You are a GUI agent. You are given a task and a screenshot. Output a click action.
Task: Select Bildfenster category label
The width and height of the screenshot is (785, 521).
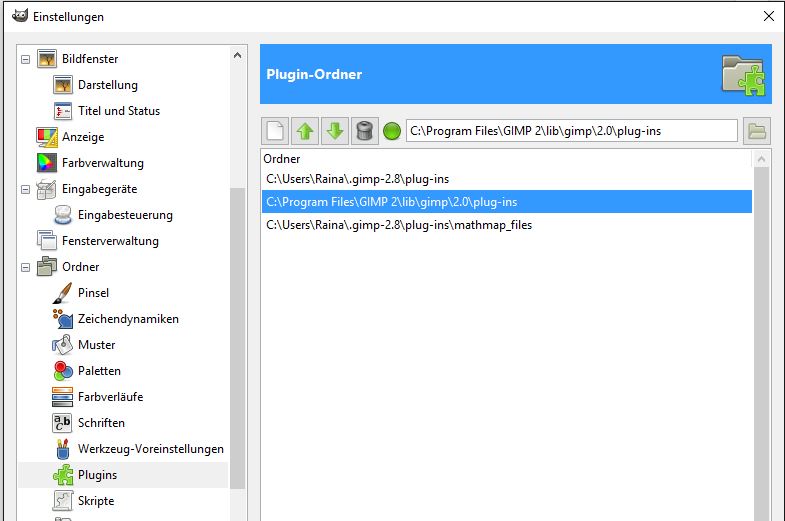(90, 59)
